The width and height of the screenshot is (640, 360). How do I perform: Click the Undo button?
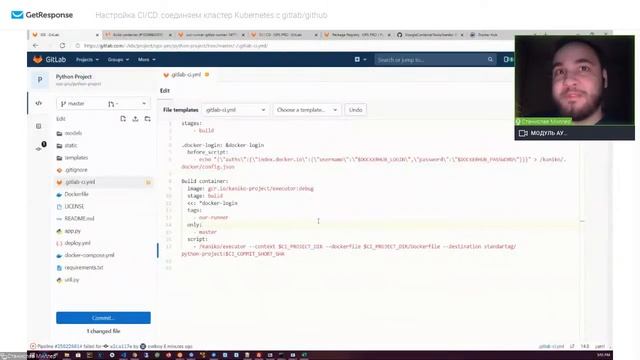[356, 110]
